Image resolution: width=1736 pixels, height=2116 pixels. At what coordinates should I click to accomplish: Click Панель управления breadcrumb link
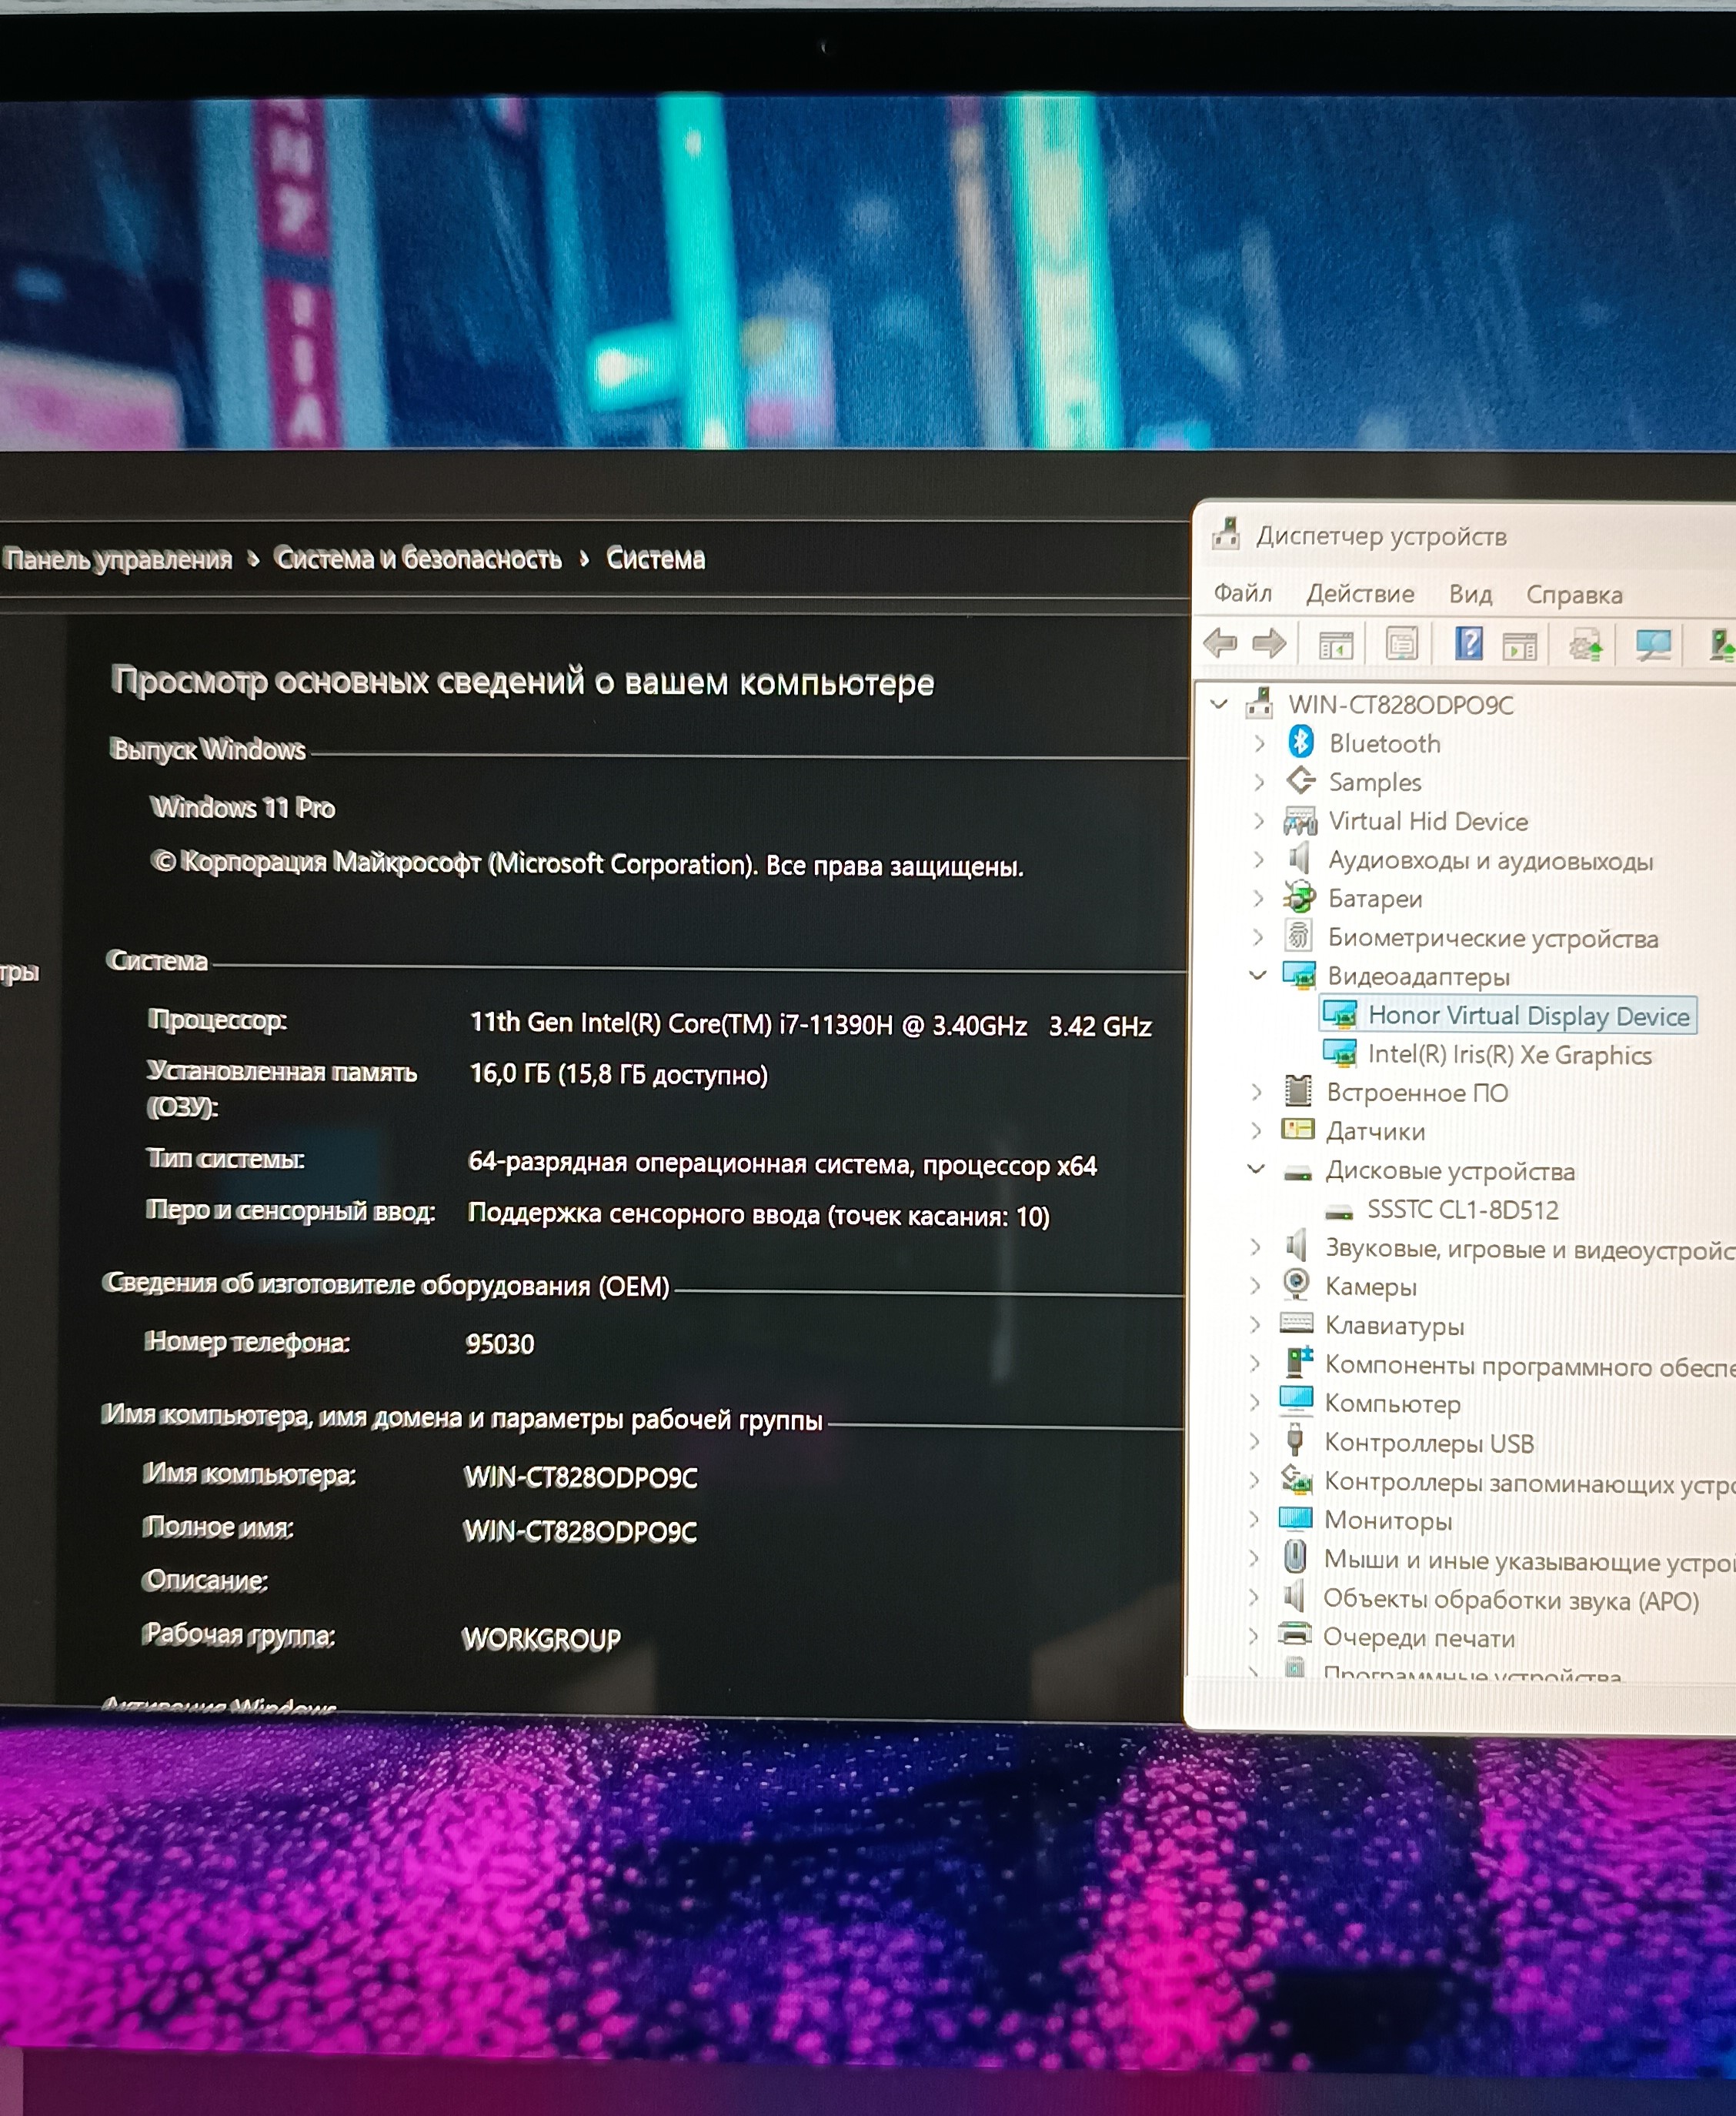(118, 558)
